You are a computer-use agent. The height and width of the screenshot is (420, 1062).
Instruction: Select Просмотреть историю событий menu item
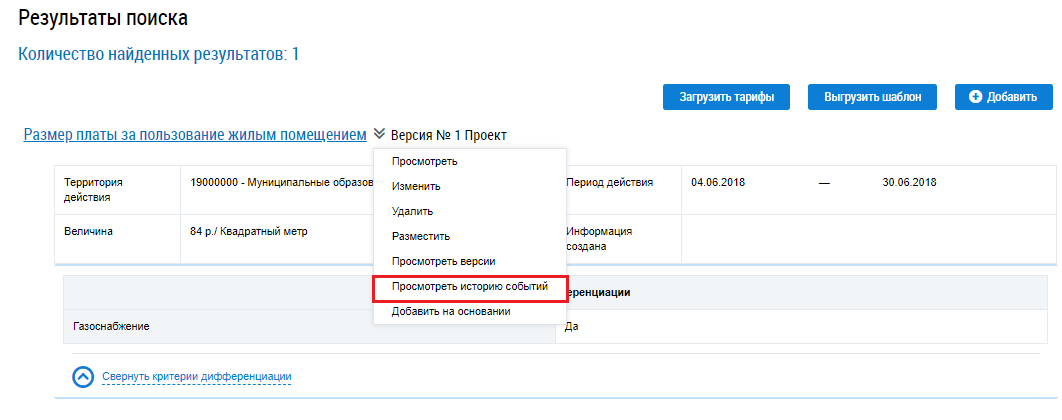click(470, 287)
